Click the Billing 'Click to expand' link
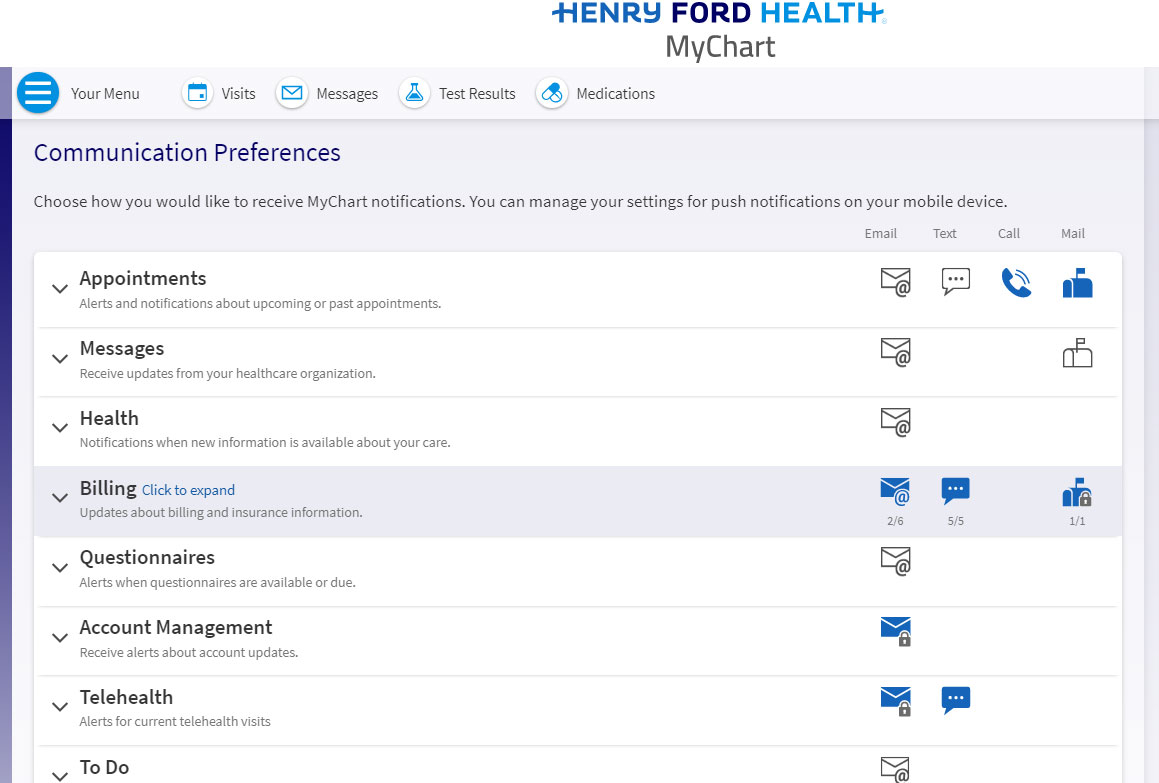1159x783 pixels. pos(188,490)
